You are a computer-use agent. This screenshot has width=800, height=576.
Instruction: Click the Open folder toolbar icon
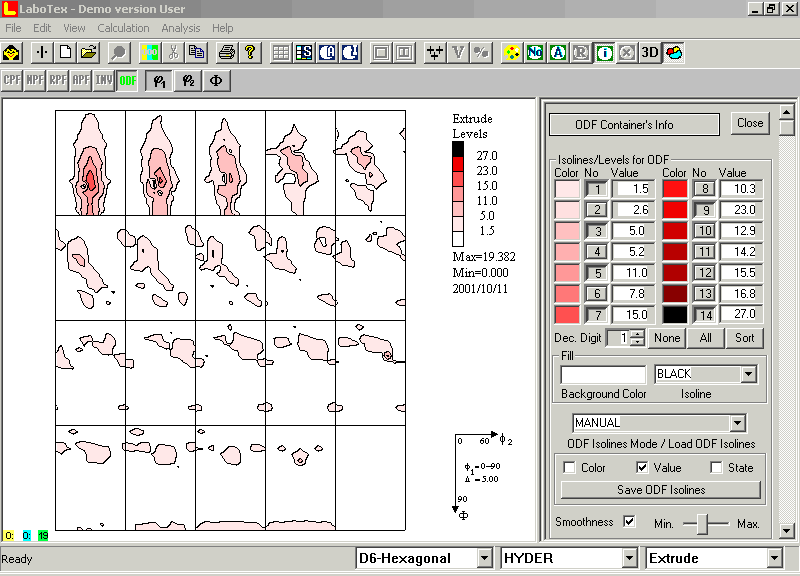pos(89,52)
